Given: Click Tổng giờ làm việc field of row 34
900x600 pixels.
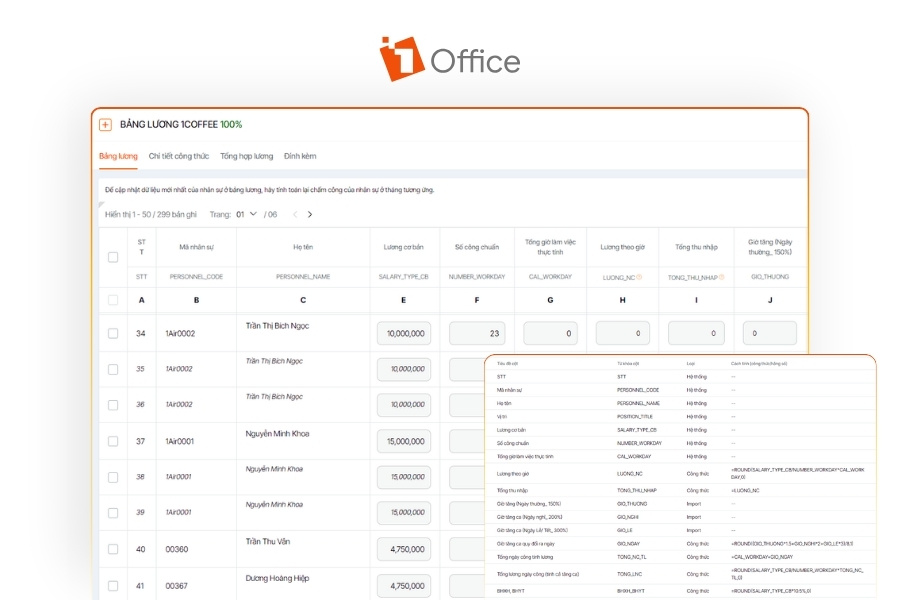Looking at the screenshot, I should point(550,333).
